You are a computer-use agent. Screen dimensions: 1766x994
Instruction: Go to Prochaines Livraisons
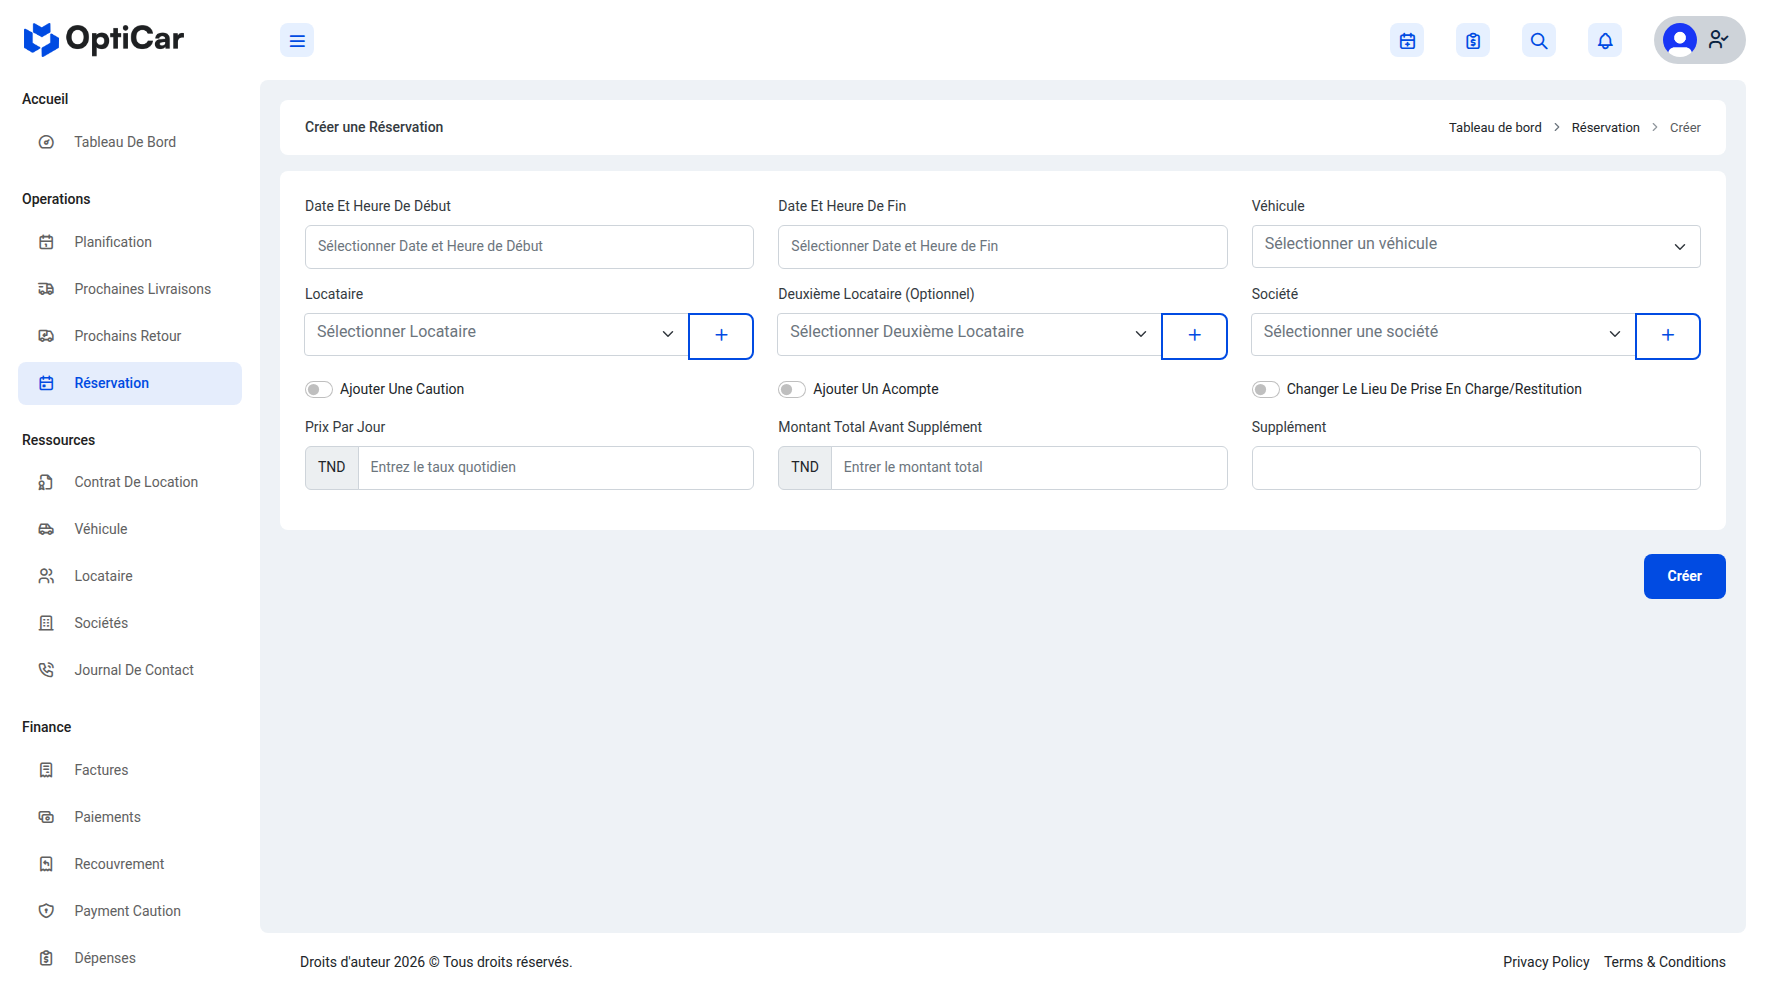[130, 289]
